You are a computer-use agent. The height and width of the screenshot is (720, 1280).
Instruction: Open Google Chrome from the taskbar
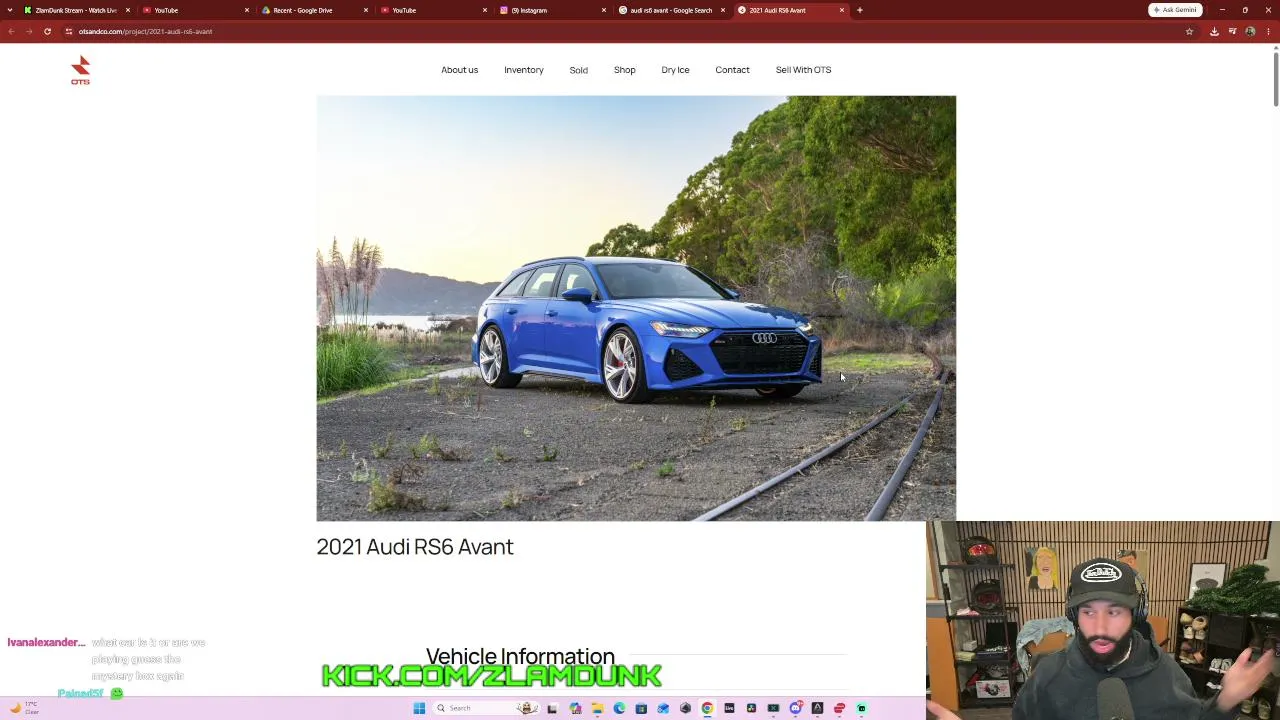[x=707, y=708]
